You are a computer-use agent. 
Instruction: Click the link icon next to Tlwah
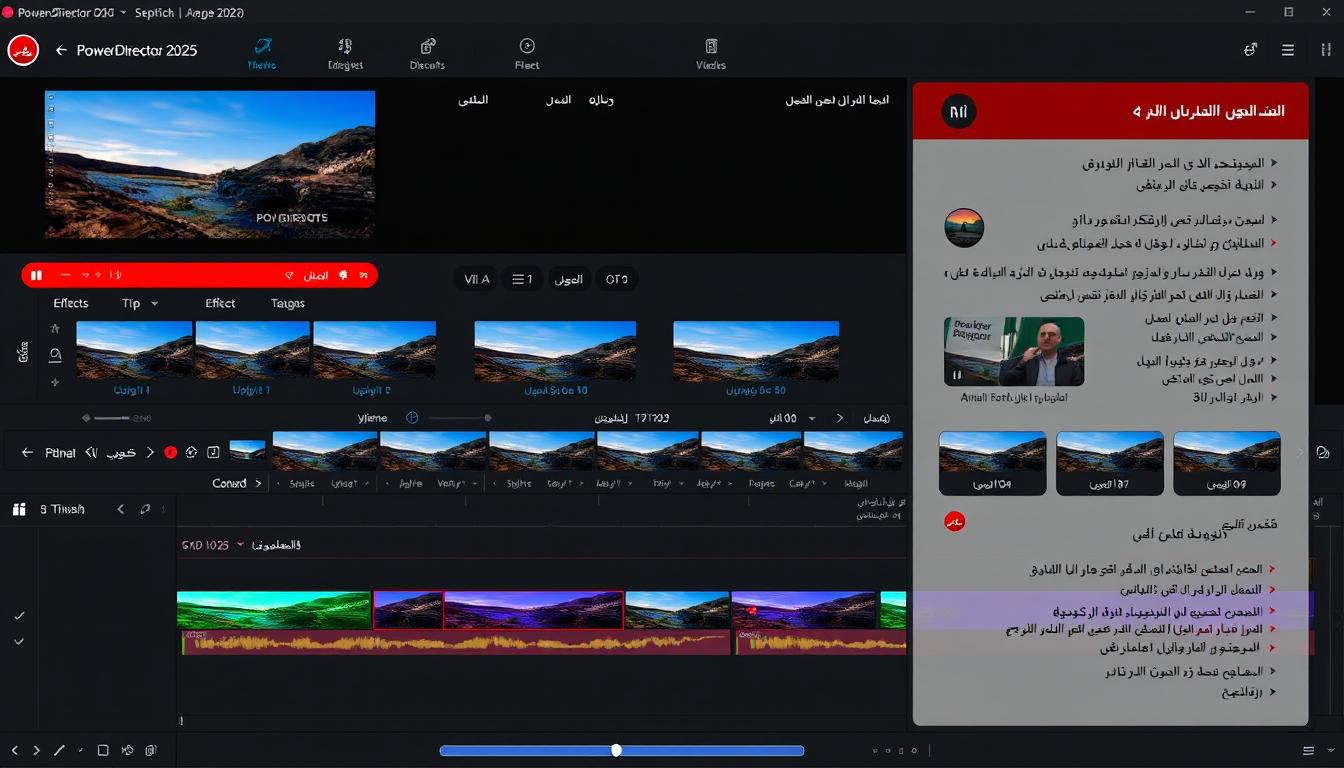pos(146,509)
